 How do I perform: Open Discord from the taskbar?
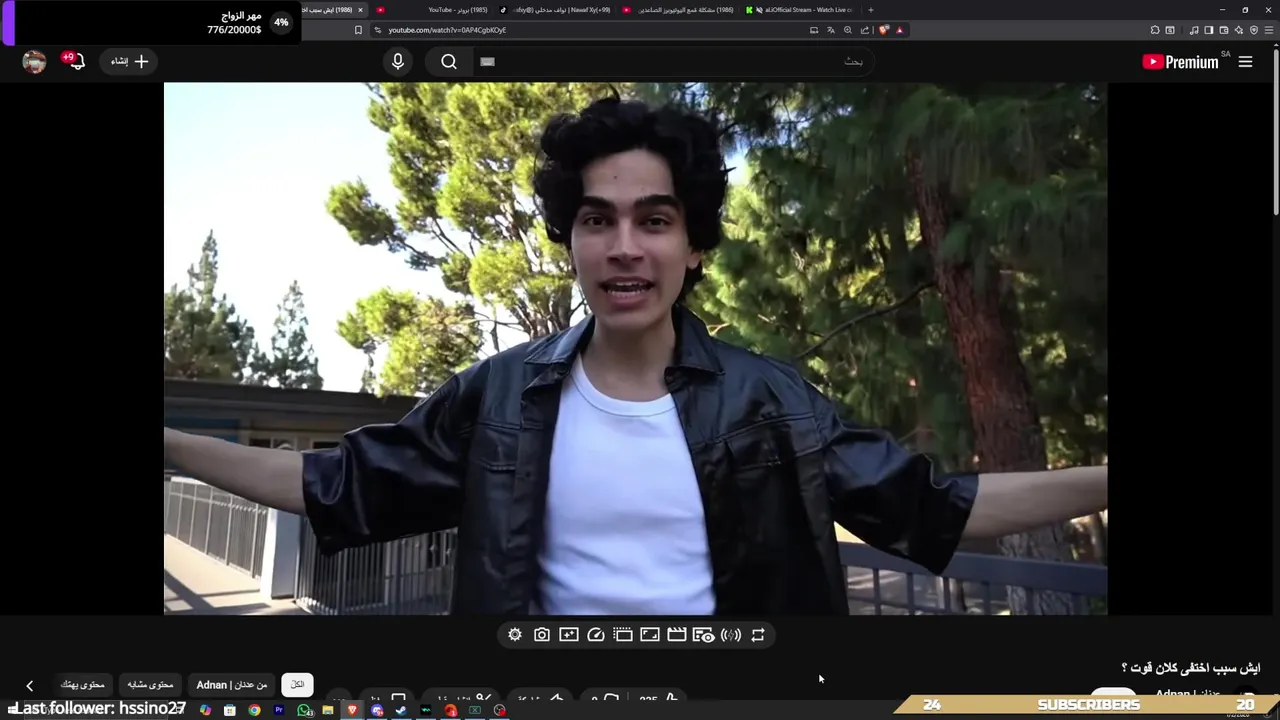(377, 710)
